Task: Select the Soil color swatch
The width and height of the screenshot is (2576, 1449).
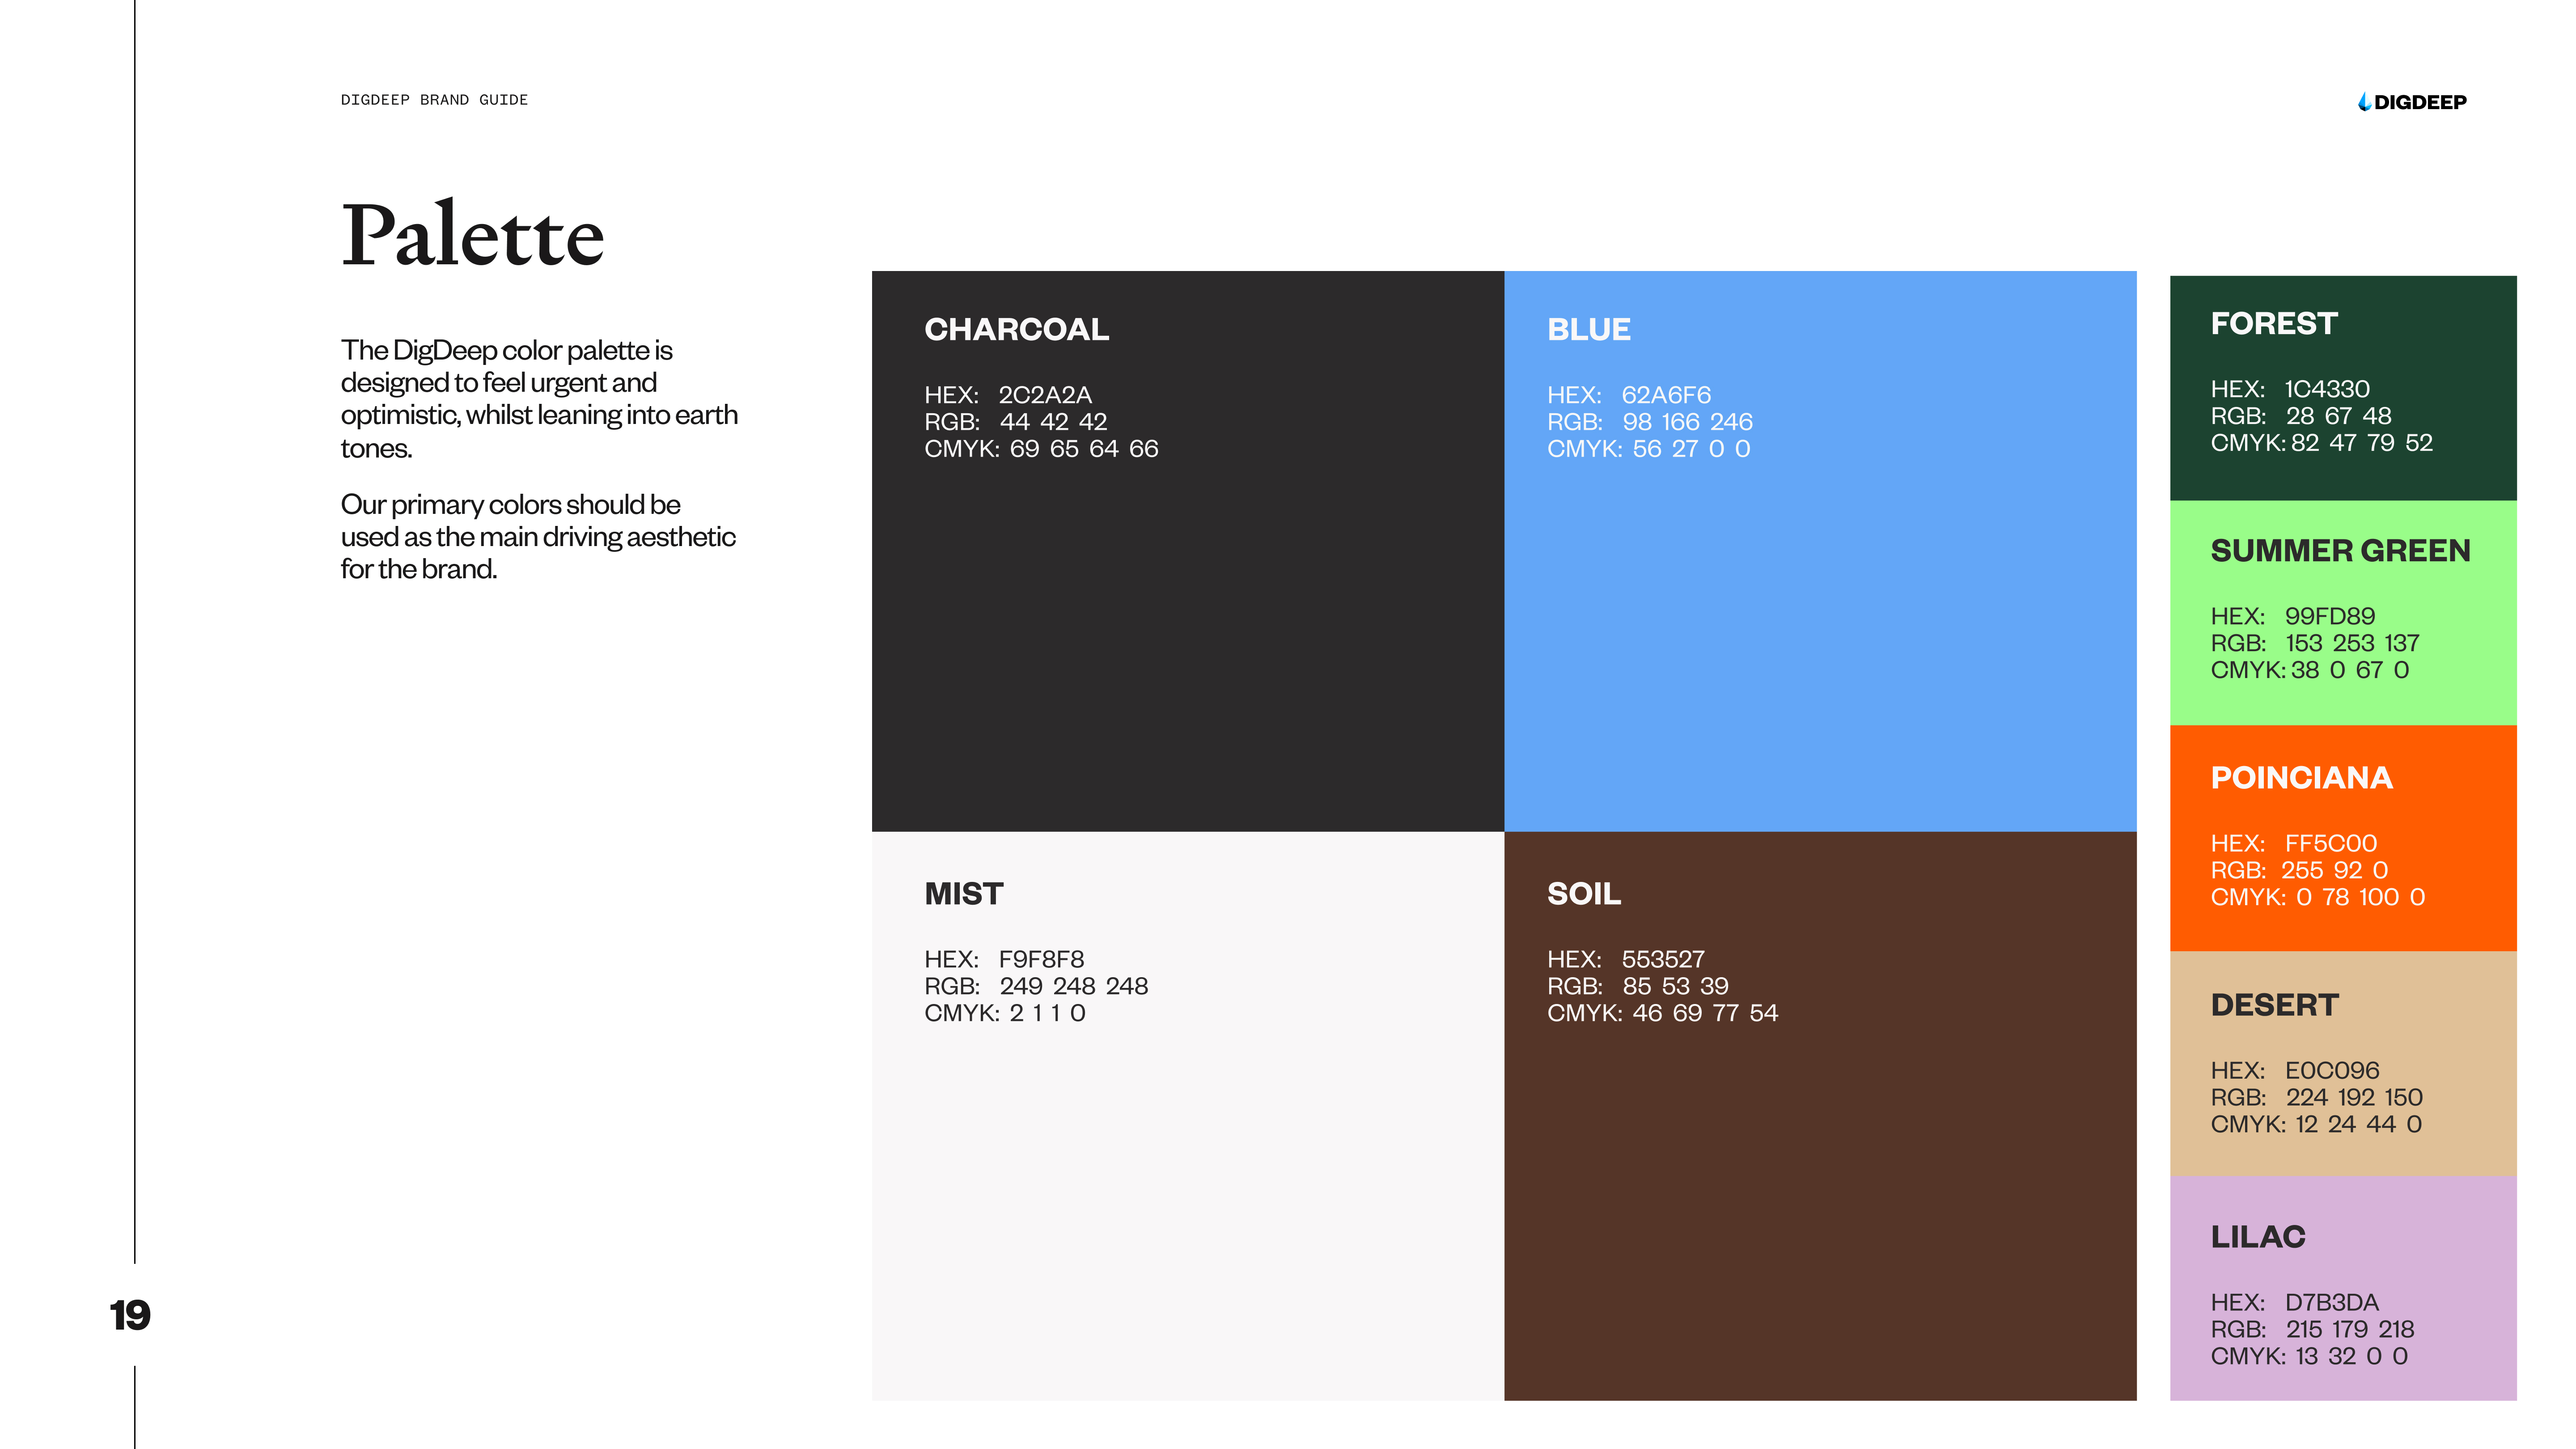Action: pos(1820,1116)
